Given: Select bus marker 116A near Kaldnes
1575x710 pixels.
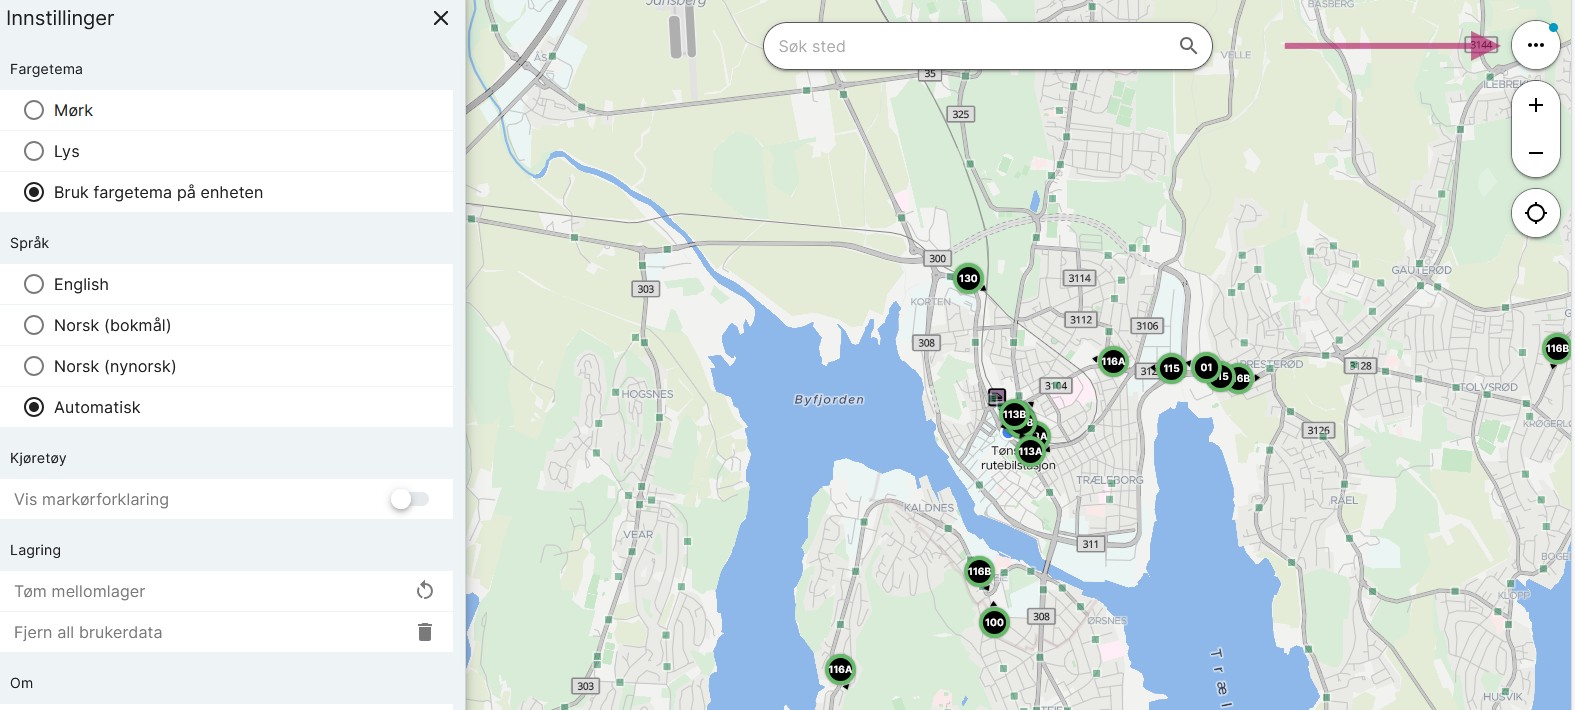Looking at the screenshot, I should 840,669.
